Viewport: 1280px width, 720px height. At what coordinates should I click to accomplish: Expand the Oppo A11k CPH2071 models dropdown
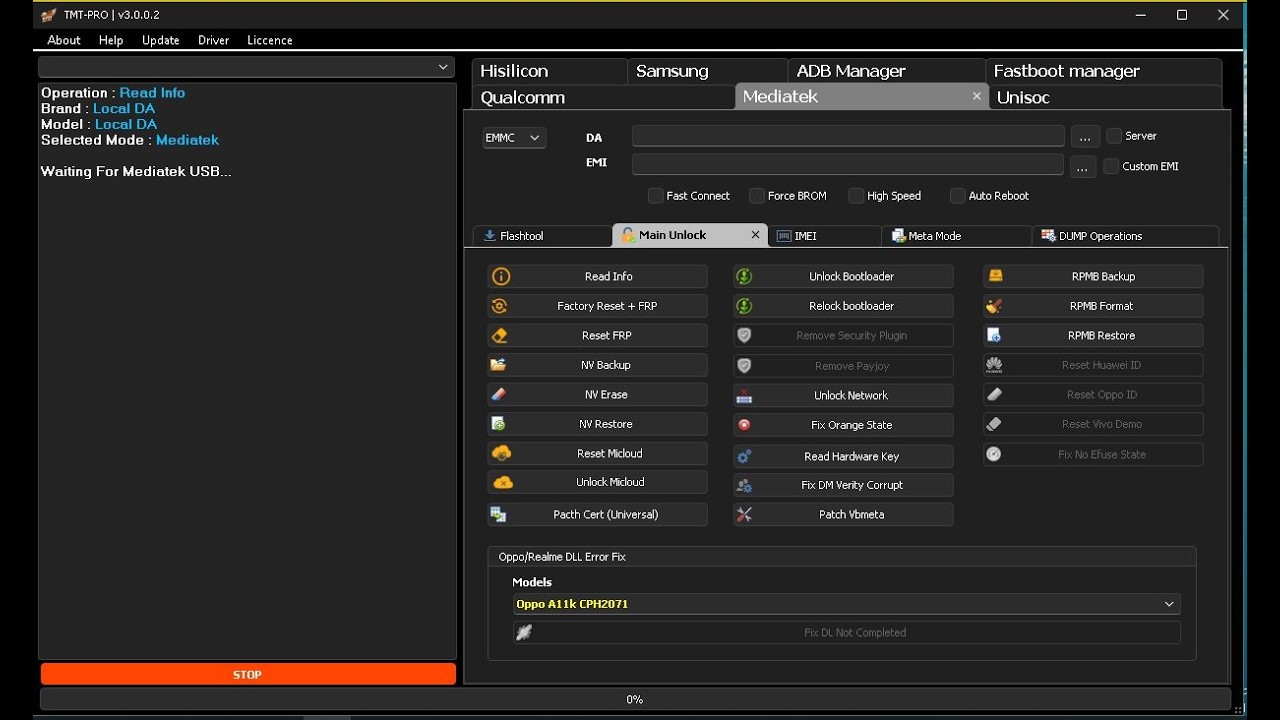pyautogui.click(x=847, y=604)
